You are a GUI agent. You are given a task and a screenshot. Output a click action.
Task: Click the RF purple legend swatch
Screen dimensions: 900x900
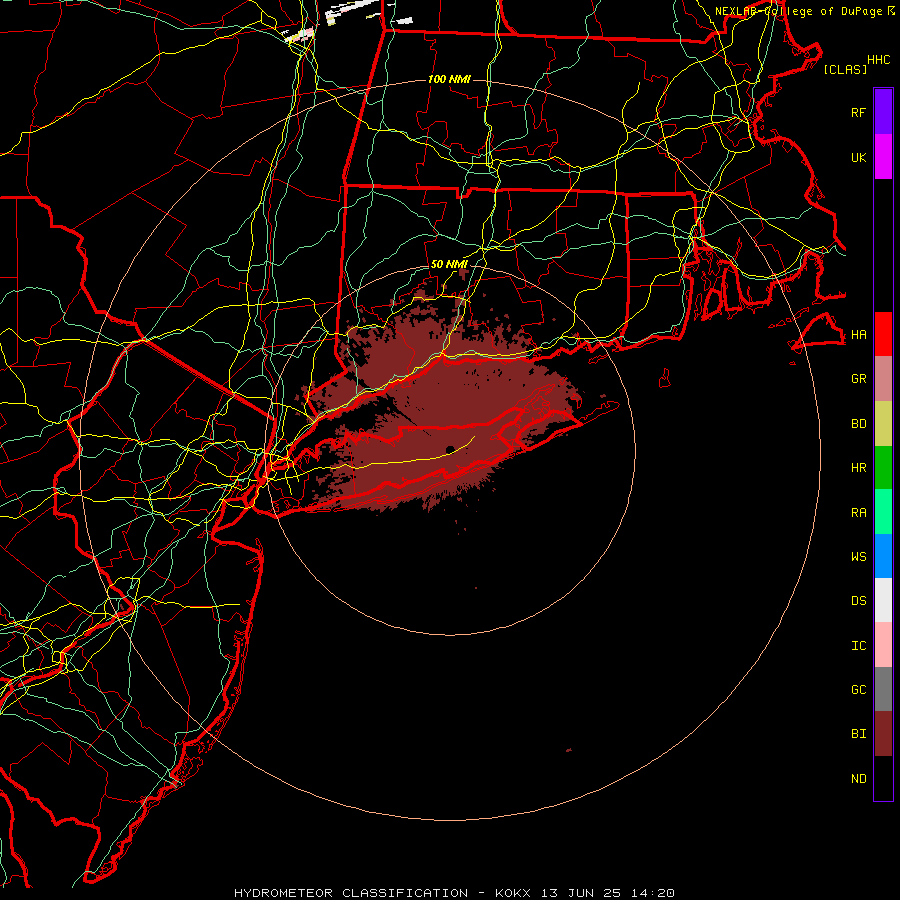pos(883,112)
